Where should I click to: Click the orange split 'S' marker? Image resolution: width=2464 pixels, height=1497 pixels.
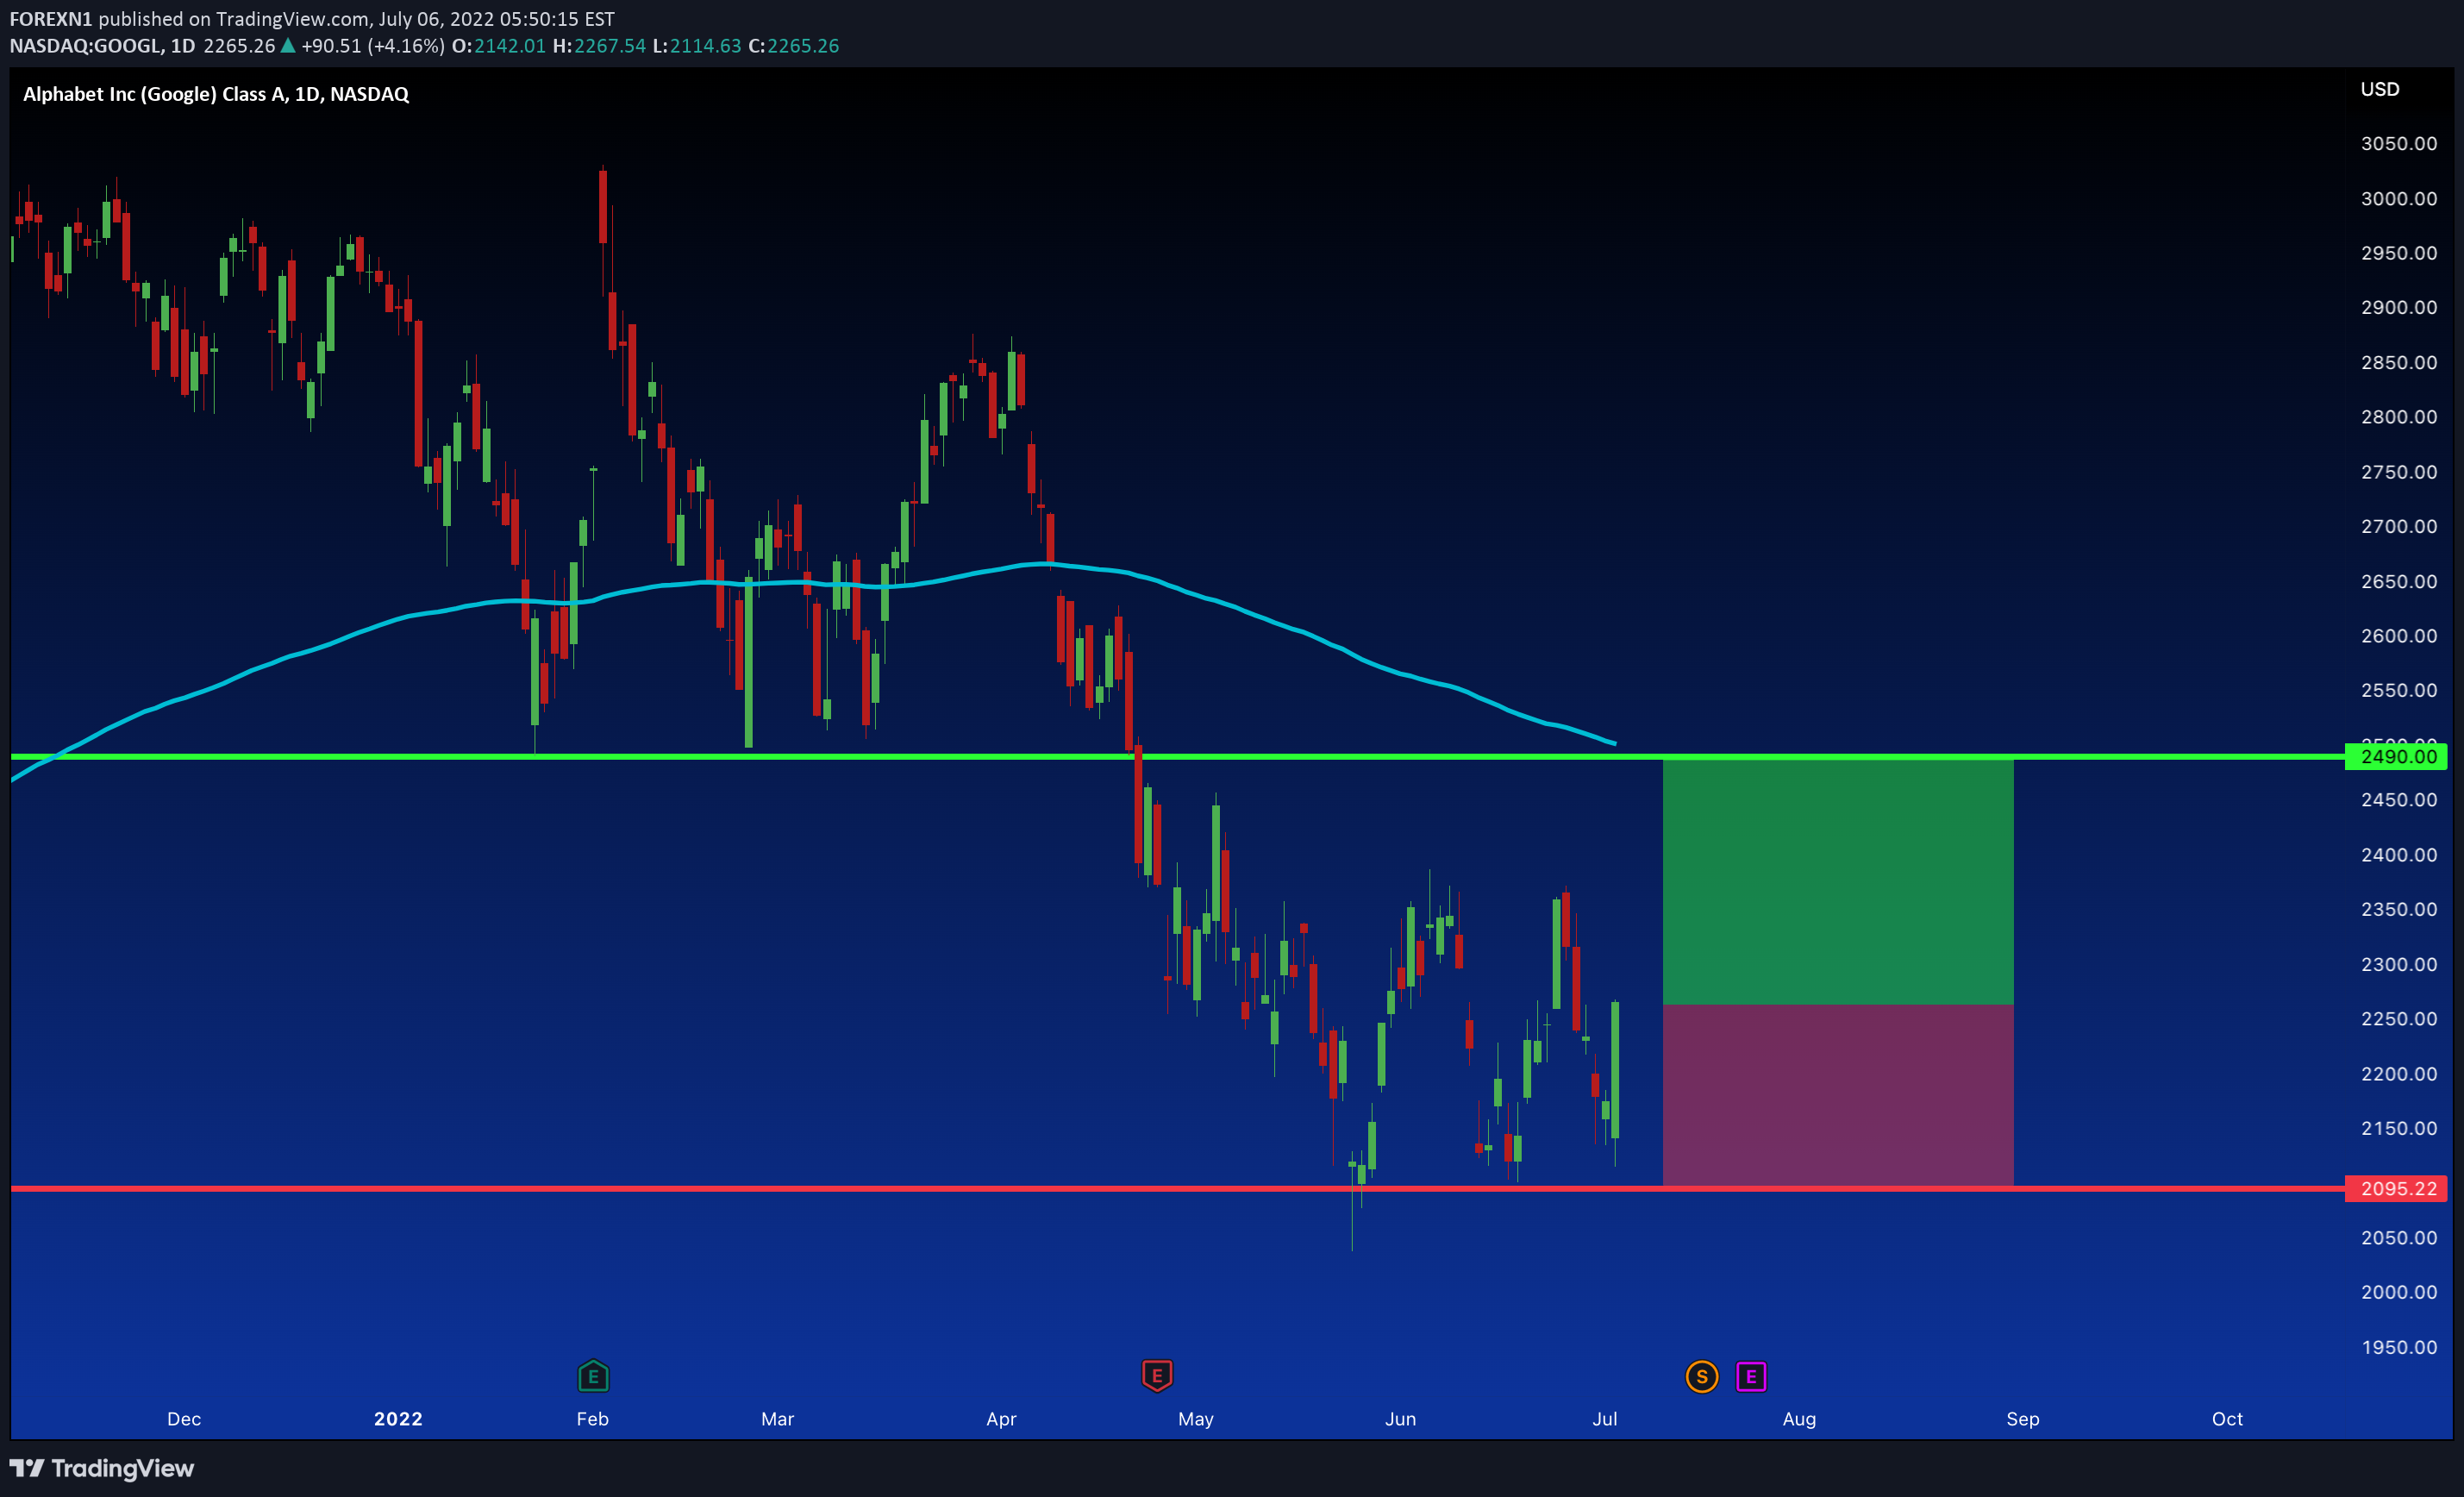click(1702, 1377)
